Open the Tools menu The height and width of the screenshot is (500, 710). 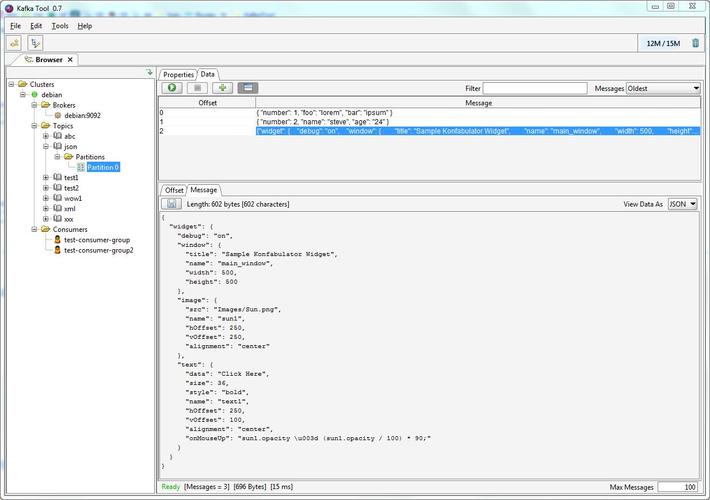pos(60,26)
